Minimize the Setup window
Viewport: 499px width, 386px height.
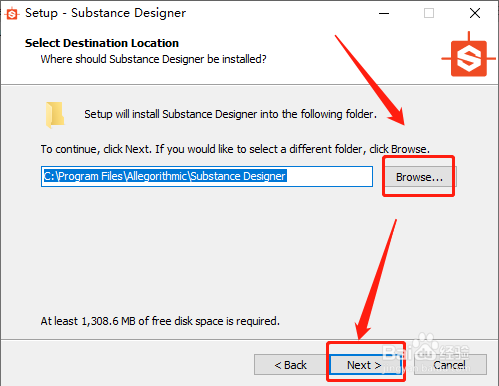point(384,13)
